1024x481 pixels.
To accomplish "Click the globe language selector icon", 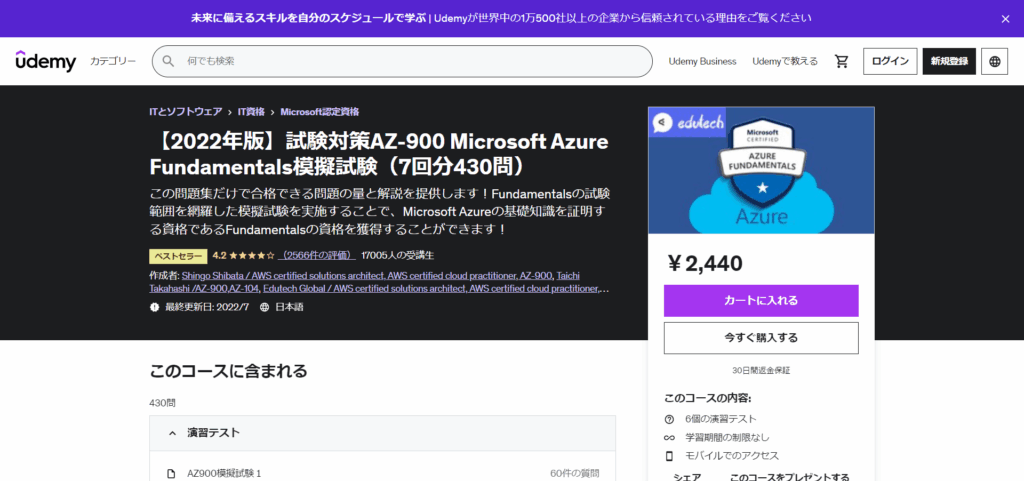I will pos(994,61).
